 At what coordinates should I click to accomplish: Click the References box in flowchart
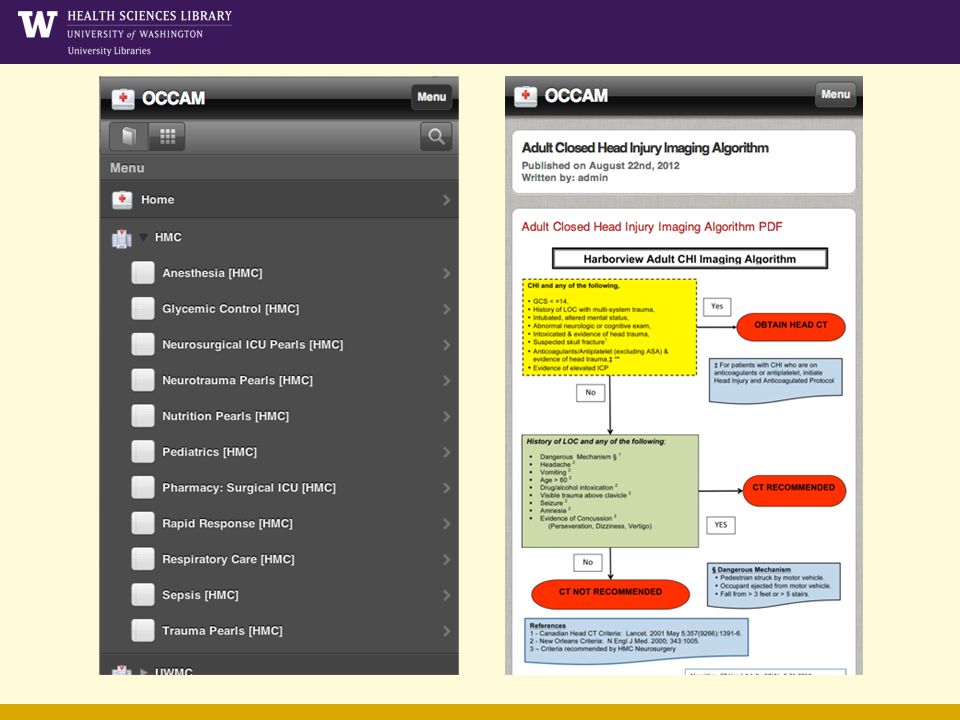636,640
